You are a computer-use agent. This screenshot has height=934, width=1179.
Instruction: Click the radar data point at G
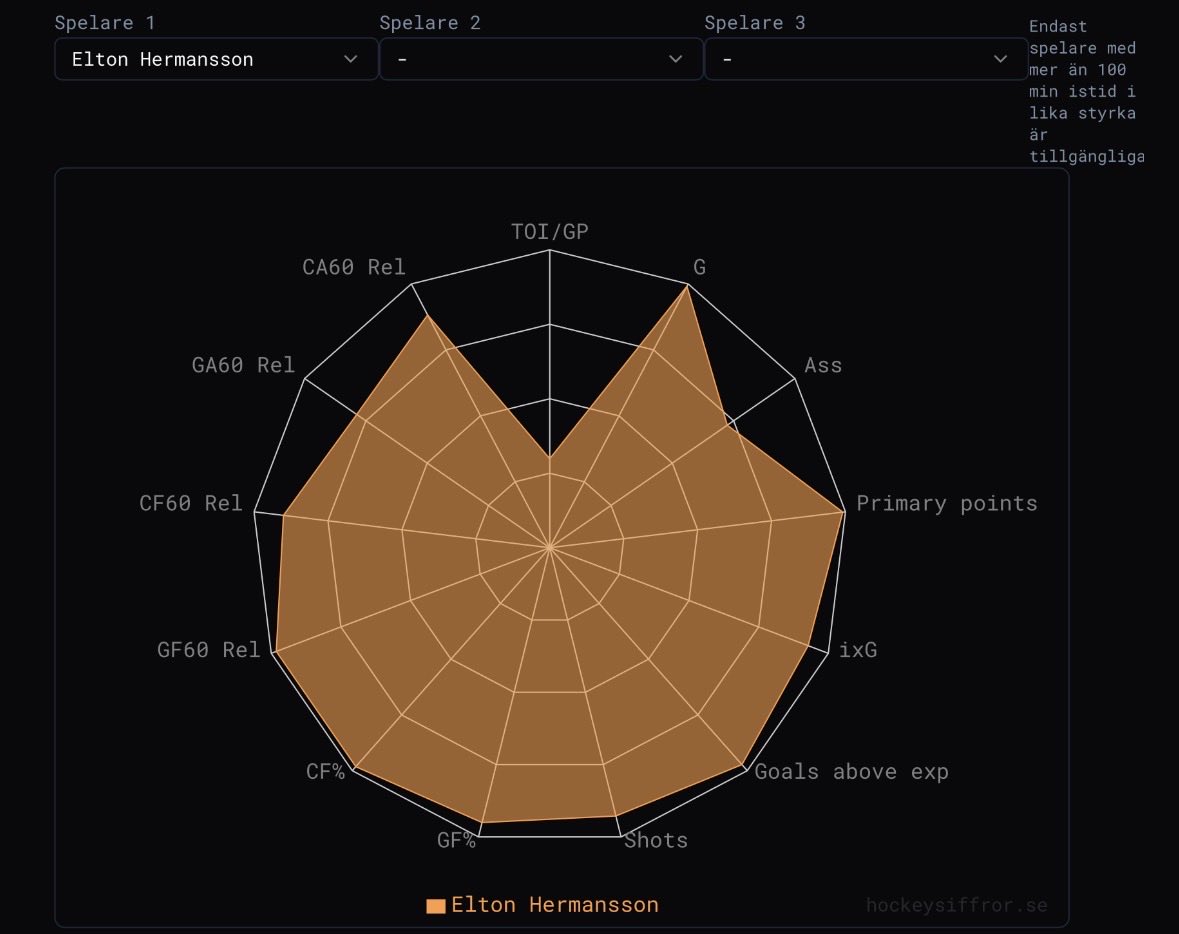687,285
